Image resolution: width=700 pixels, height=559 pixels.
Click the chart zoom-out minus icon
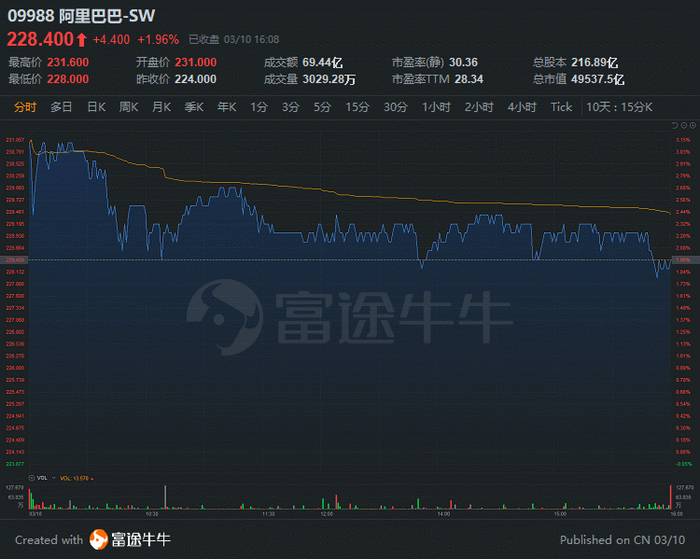click(684, 125)
